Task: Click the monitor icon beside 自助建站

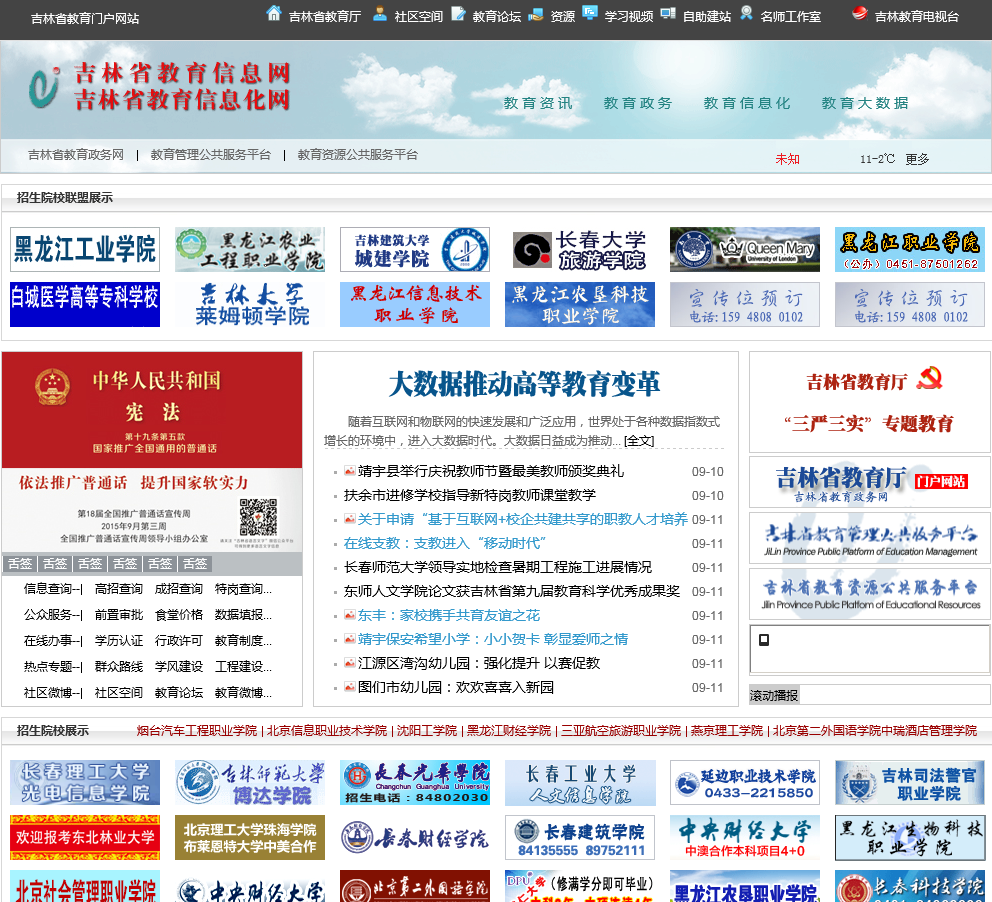Action: pos(668,13)
